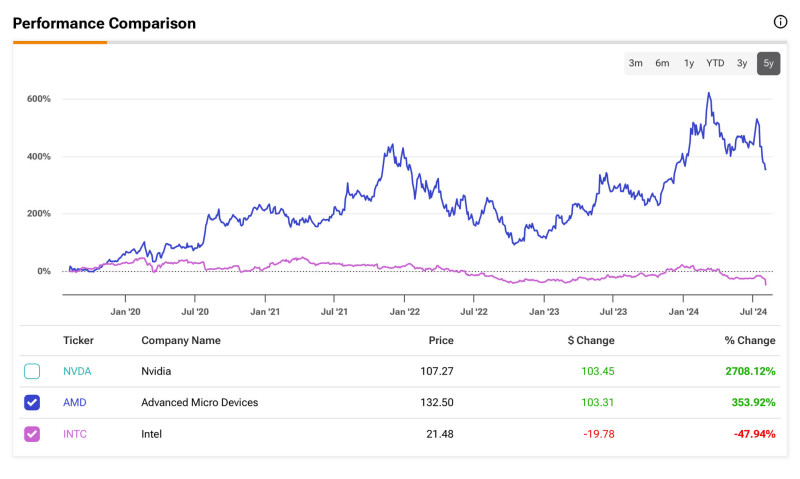Image resolution: width=800 pixels, height=479 pixels.
Task: Click the Jul '24 axis label
Action: tap(753, 312)
